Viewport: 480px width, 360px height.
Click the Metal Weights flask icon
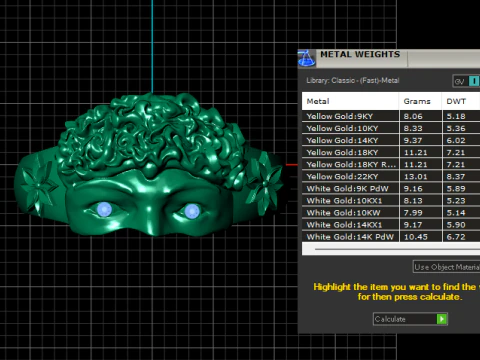coord(306,58)
